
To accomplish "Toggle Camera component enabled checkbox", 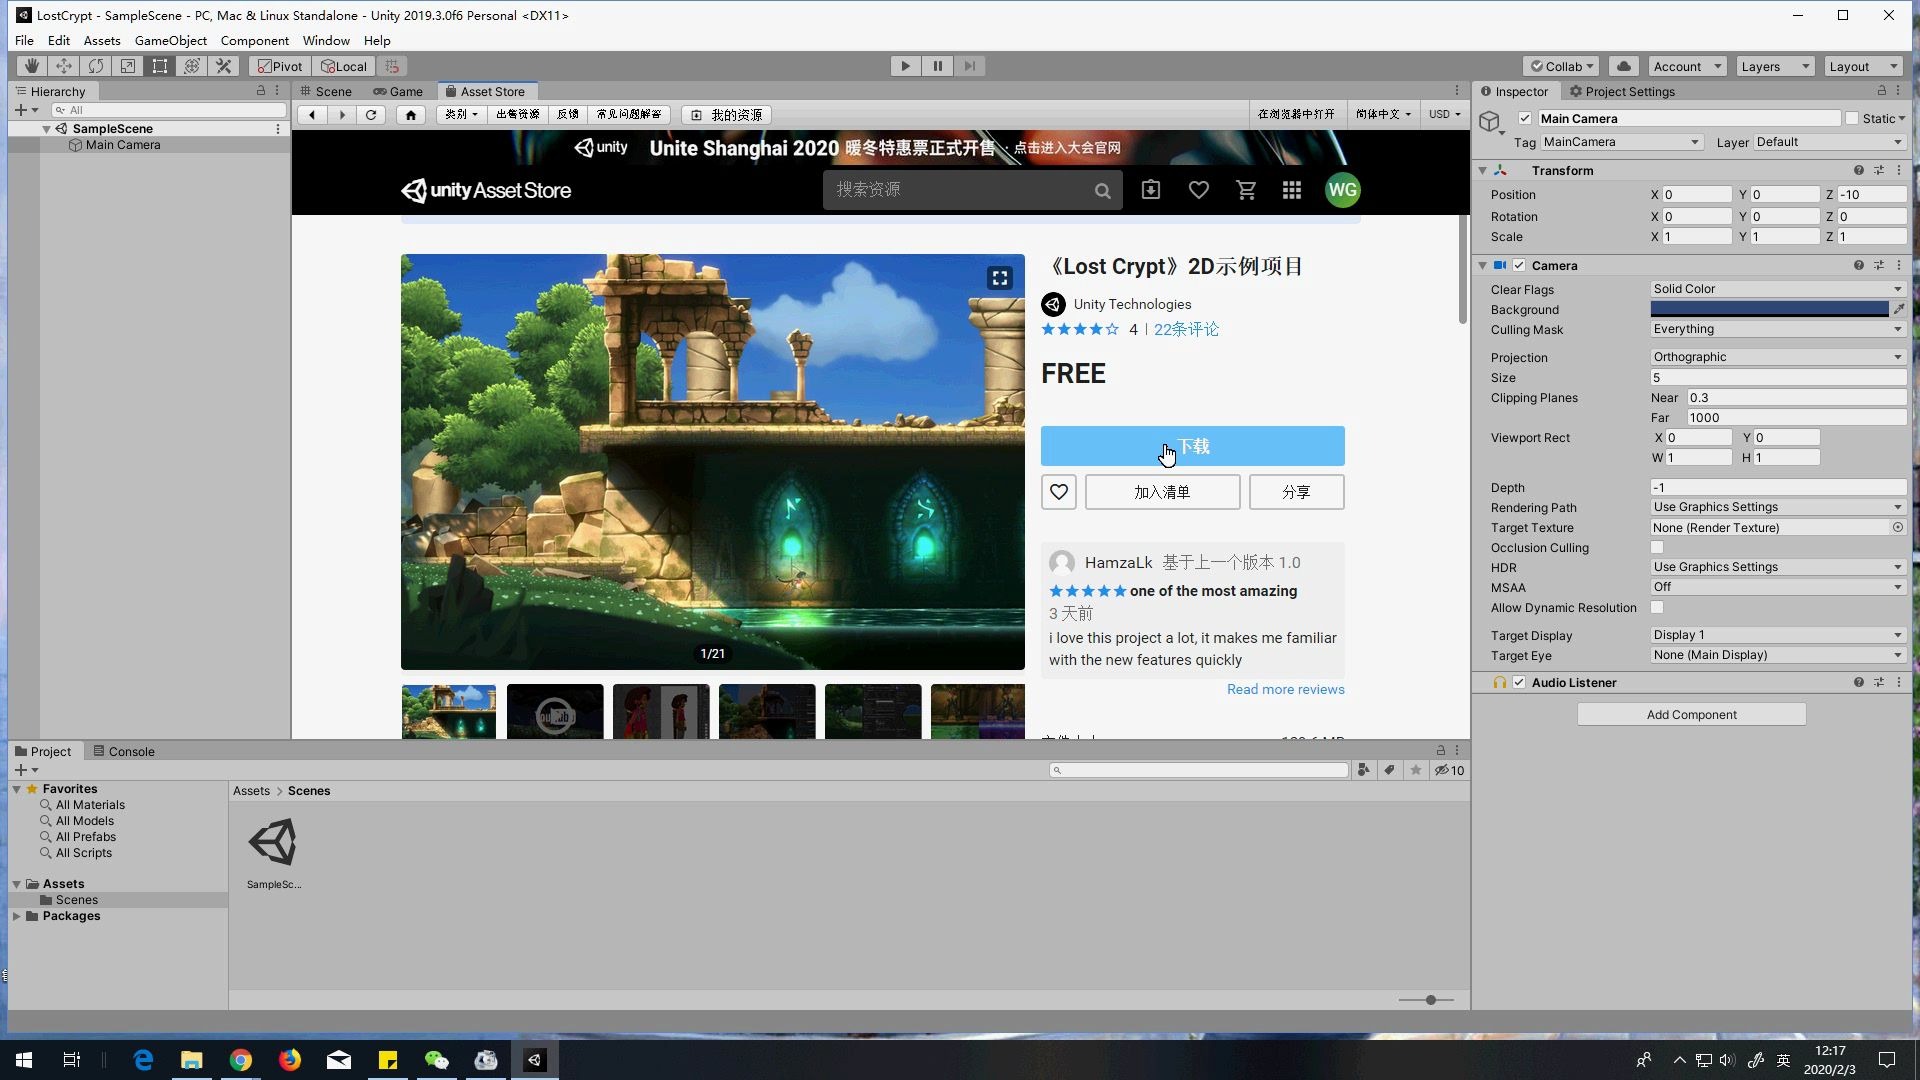I will coord(1519,266).
